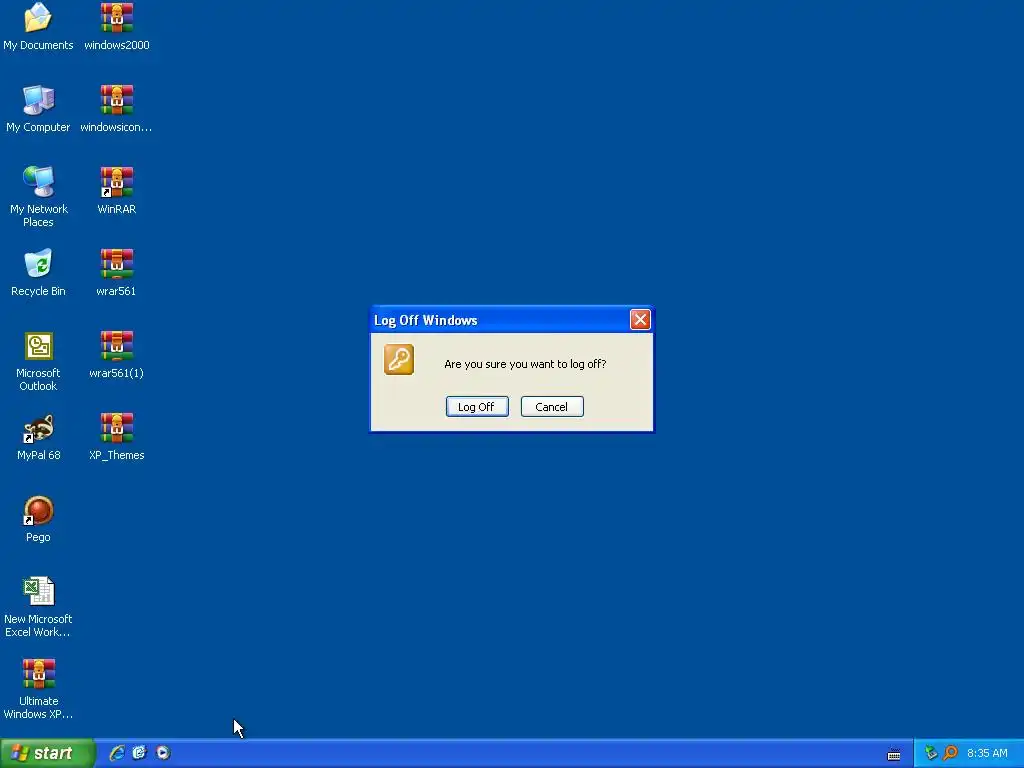Click the orange magnifier tray icon
1024x768 pixels.
pos(950,753)
